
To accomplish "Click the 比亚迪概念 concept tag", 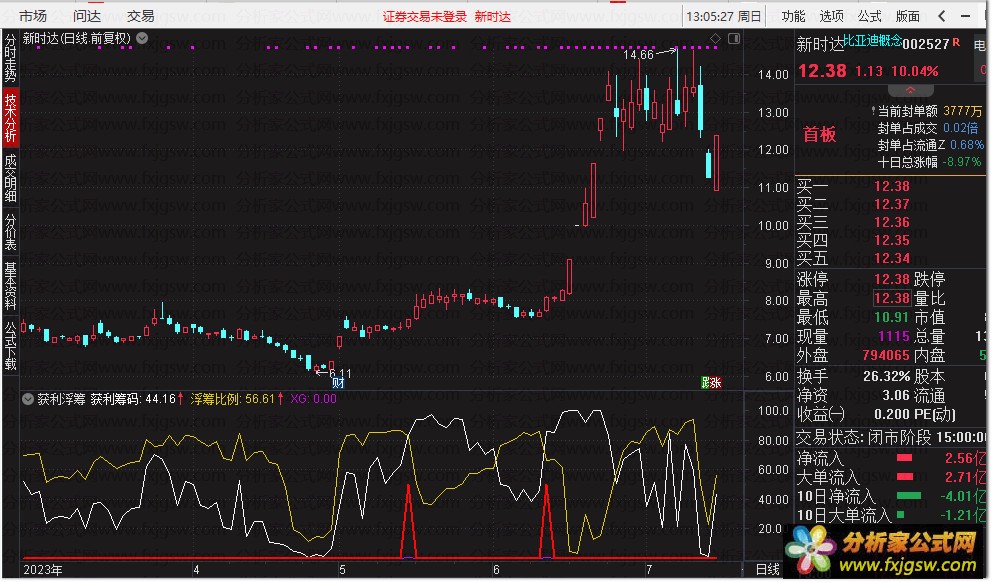I will [872, 41].
